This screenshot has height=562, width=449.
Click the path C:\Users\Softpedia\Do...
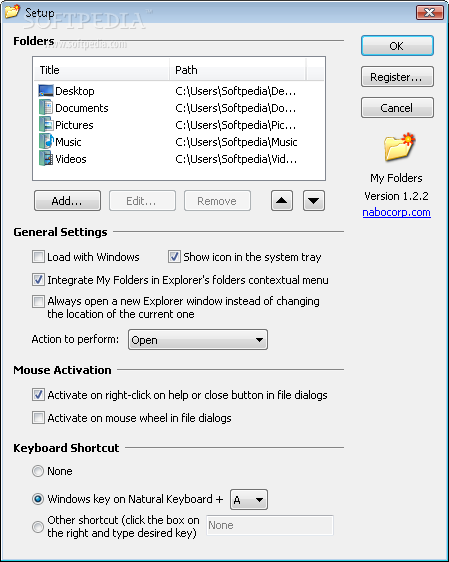click(235, 108)
